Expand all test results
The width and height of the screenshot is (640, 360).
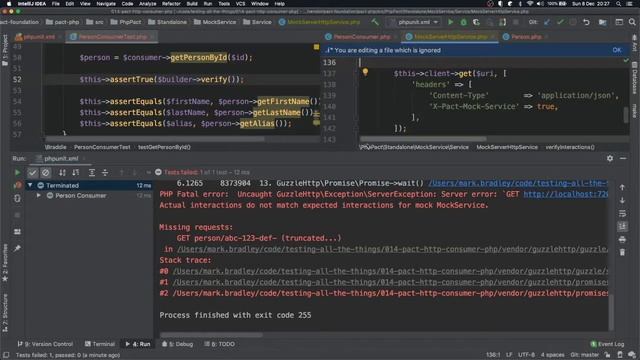click(92, 173)
